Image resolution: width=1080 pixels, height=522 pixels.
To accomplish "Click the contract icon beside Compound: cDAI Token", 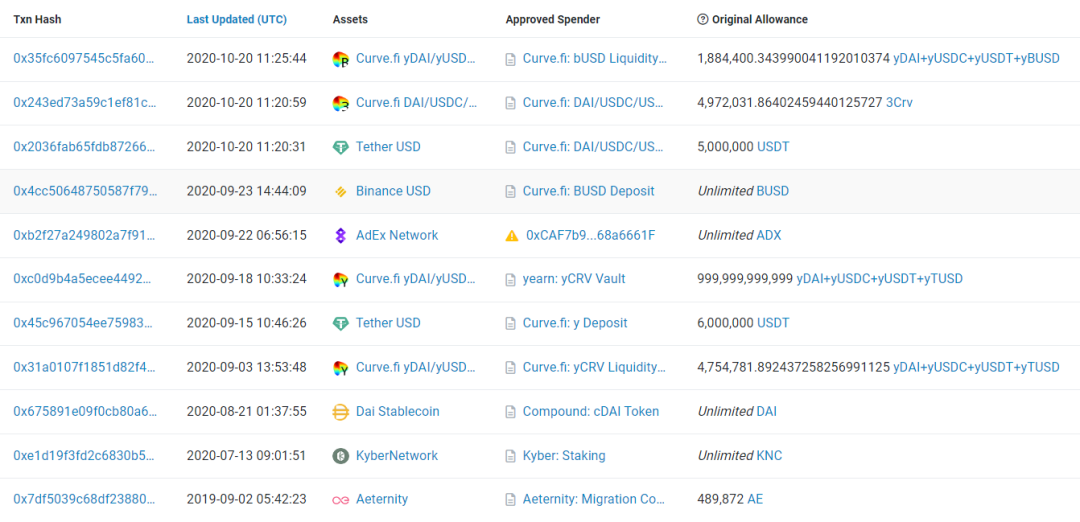I will (511, 412).
